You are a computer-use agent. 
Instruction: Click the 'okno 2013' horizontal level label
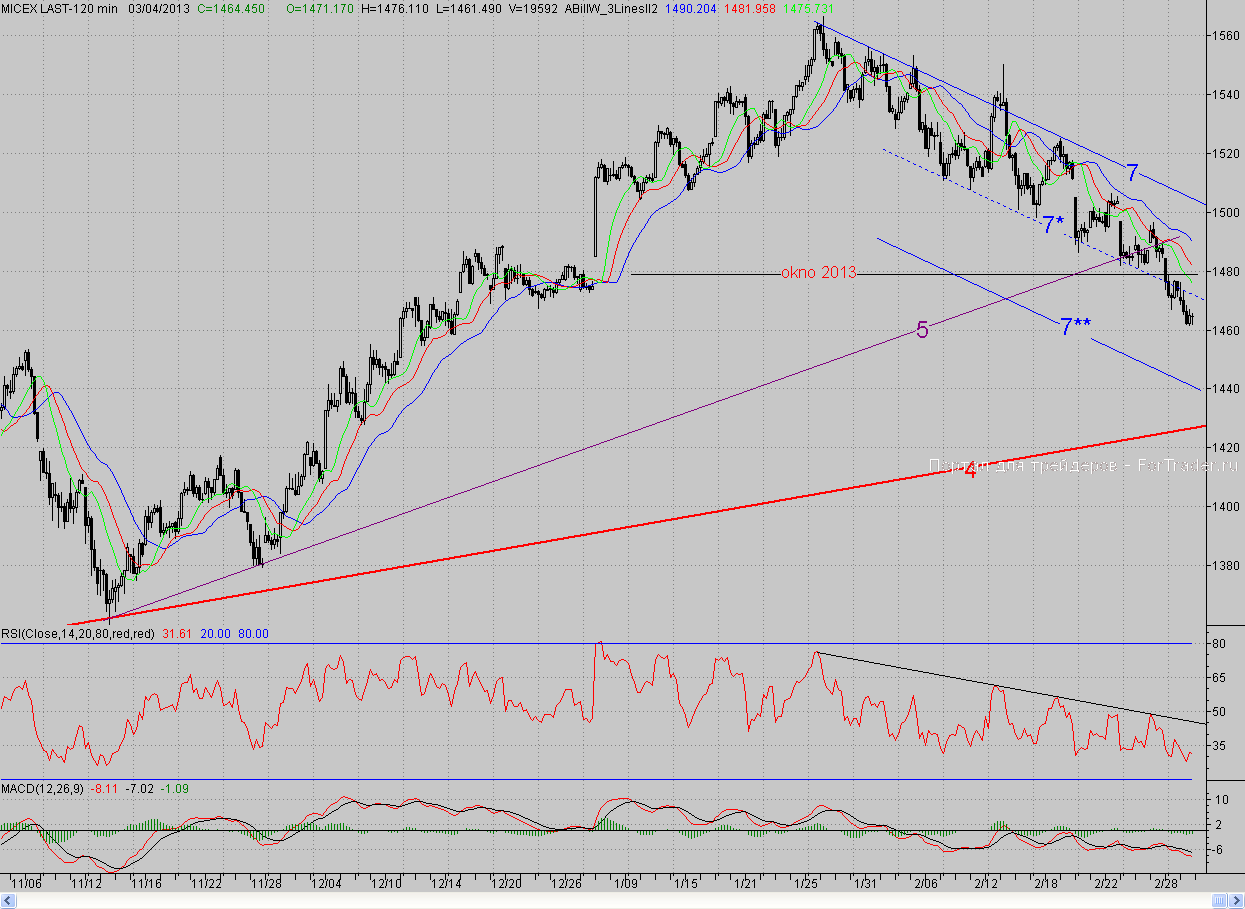[x=818, y=272]
